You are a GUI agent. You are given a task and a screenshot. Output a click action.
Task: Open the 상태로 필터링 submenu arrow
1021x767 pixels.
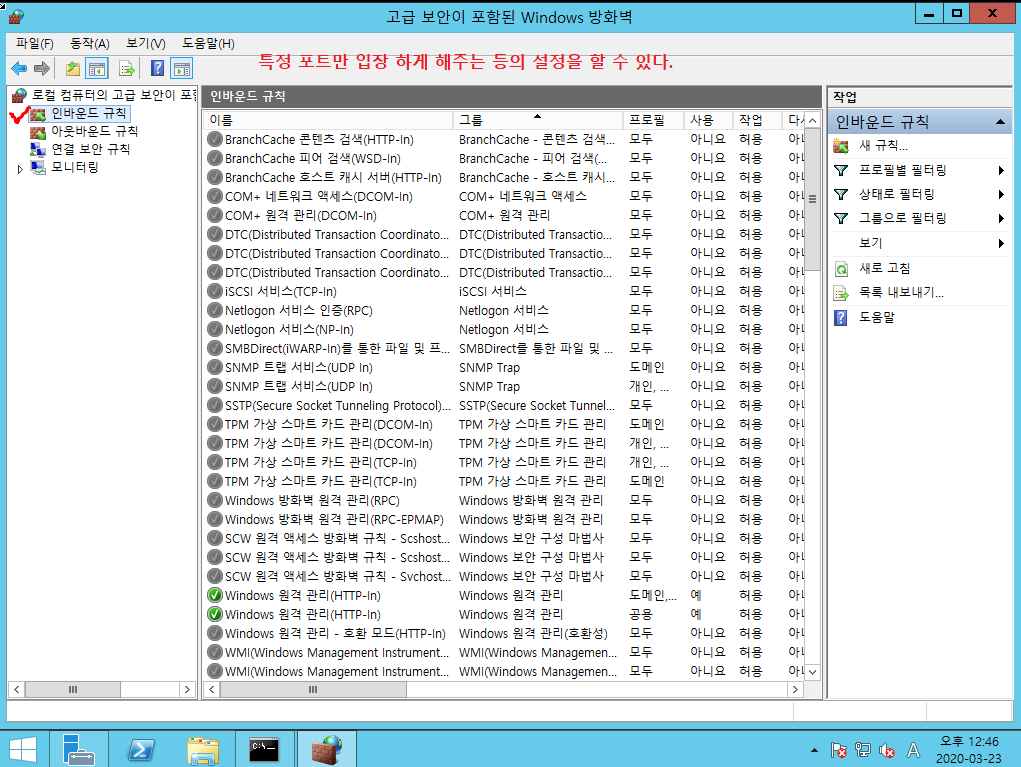pos(1001,195)
